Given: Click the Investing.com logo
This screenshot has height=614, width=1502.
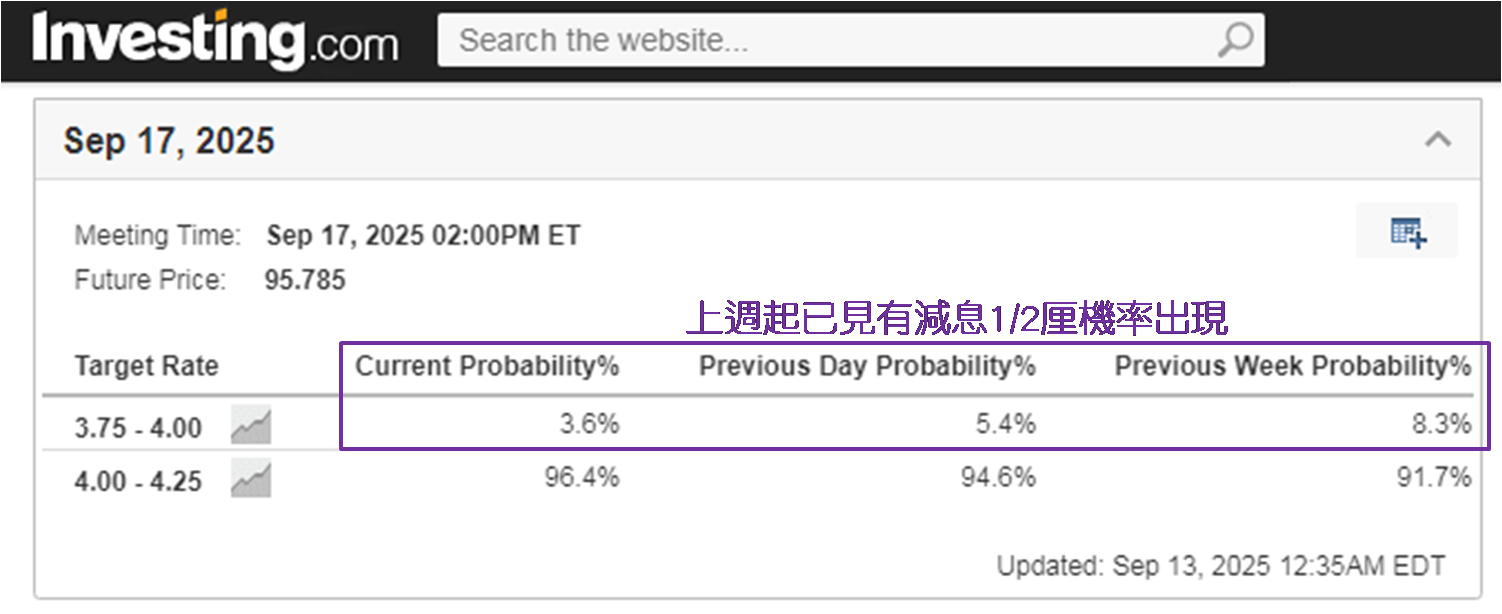Looking at the screenshot, I should pyautogui.click(x=215, y=41).
